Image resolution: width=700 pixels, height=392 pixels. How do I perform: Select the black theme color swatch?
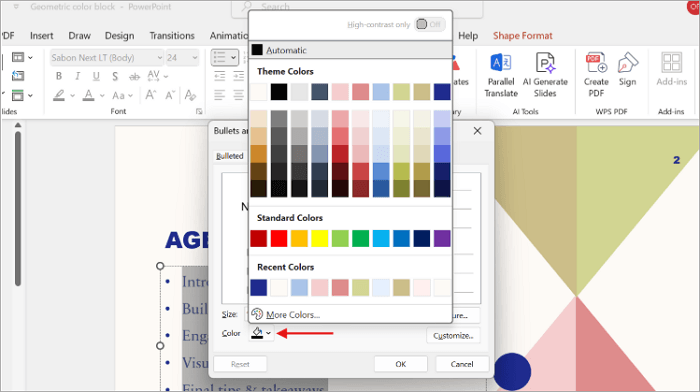point(279,92)
